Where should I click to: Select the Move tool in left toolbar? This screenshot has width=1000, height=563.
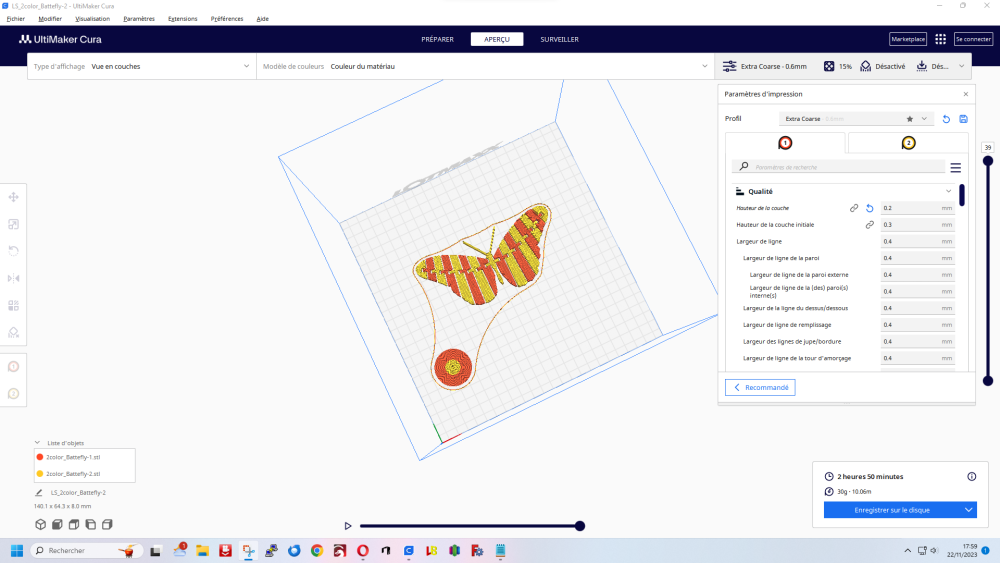click(x=13, y=197)
